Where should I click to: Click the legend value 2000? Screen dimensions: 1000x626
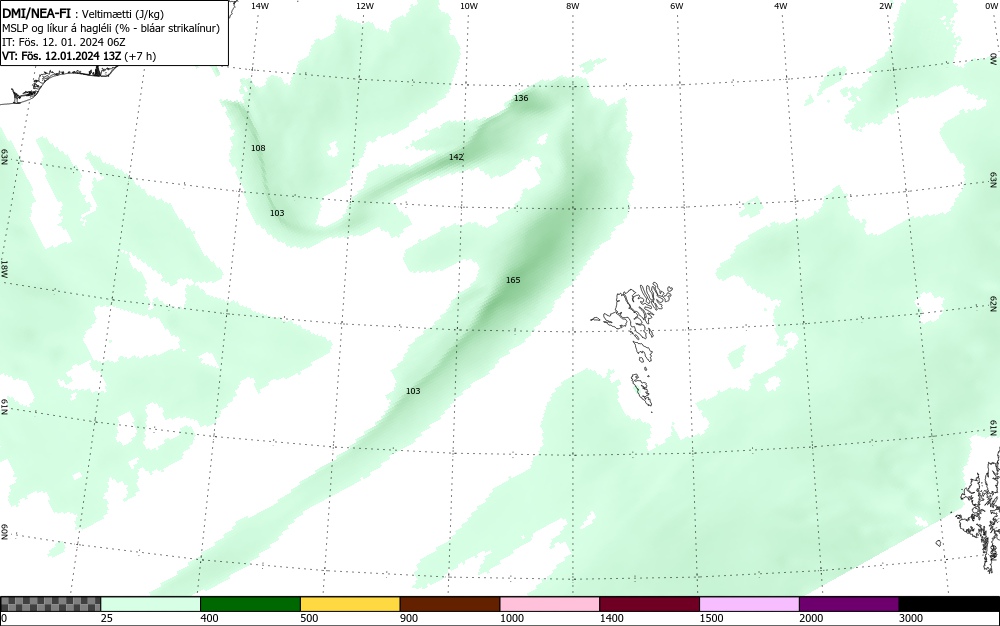click(x=811, y=618)
